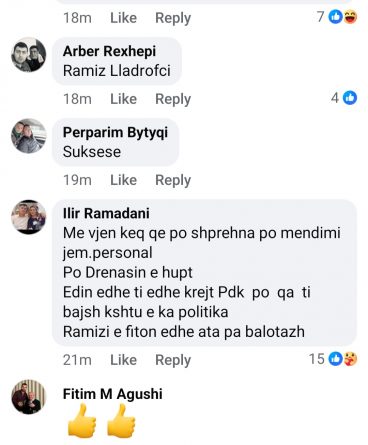View the like reaction on Arber Rexhepi's comment
Screen dimensions: 368x445
pyautogui.click(x=350, y=98)
